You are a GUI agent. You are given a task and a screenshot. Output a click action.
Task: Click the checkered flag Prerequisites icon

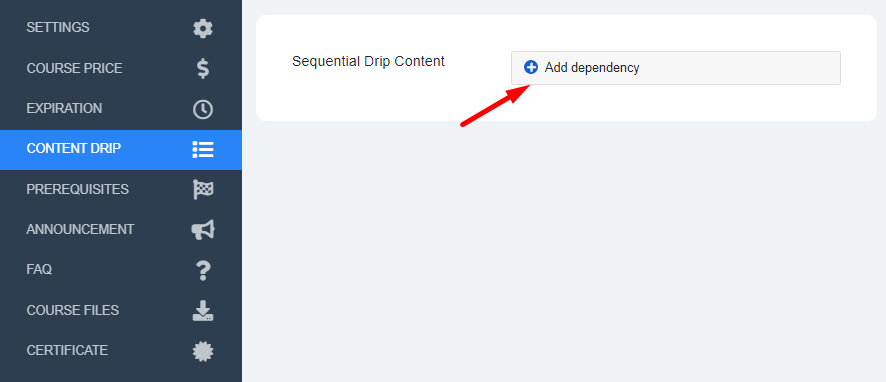click(x=203, y=190)
